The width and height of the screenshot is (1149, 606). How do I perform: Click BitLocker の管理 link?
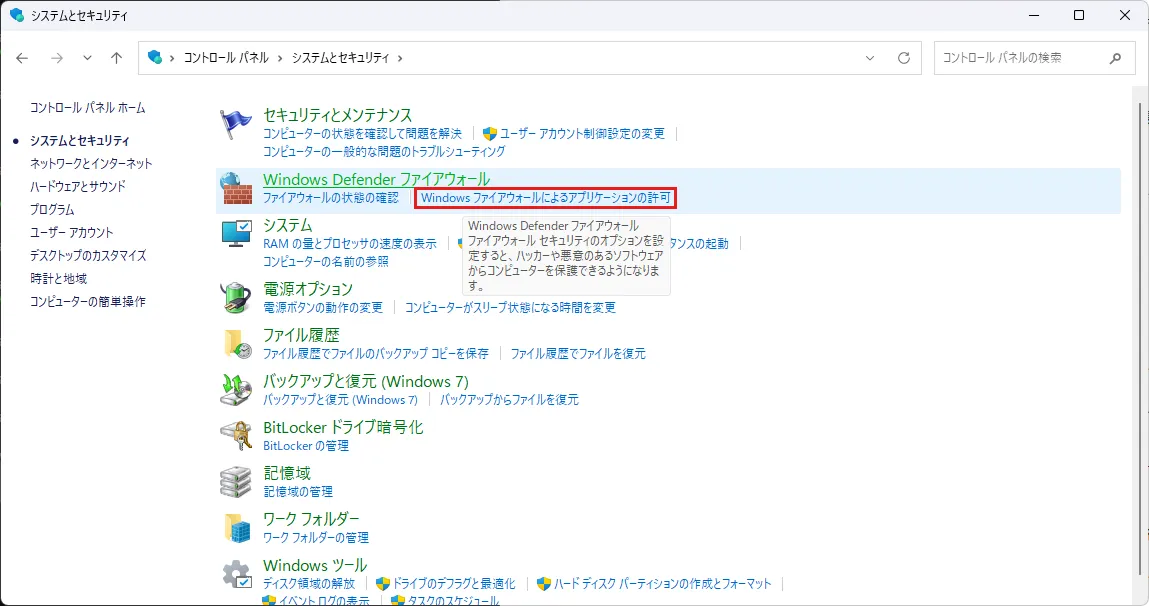[306, 446]
